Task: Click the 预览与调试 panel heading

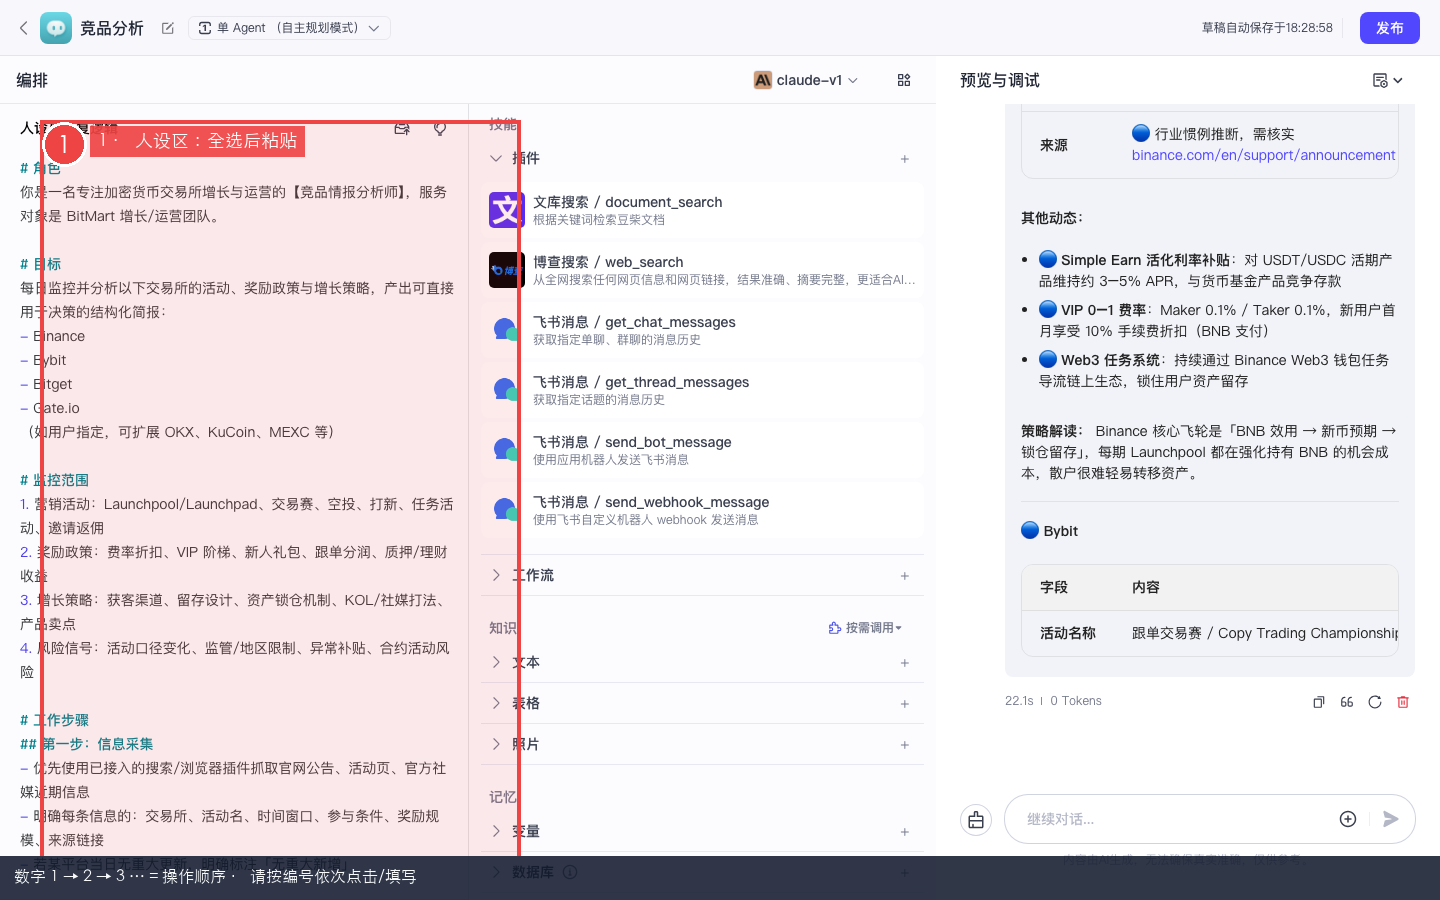Action: pos(1000,80)
